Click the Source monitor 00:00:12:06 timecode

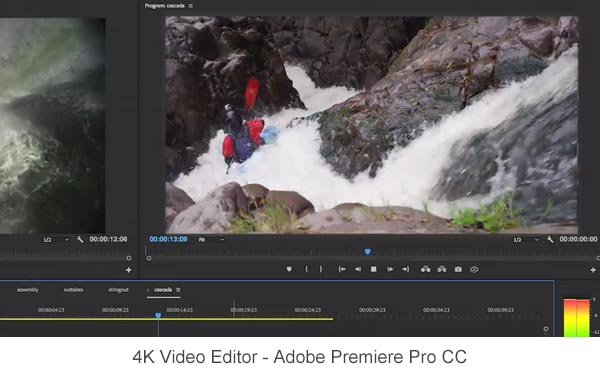pos(108,239)
